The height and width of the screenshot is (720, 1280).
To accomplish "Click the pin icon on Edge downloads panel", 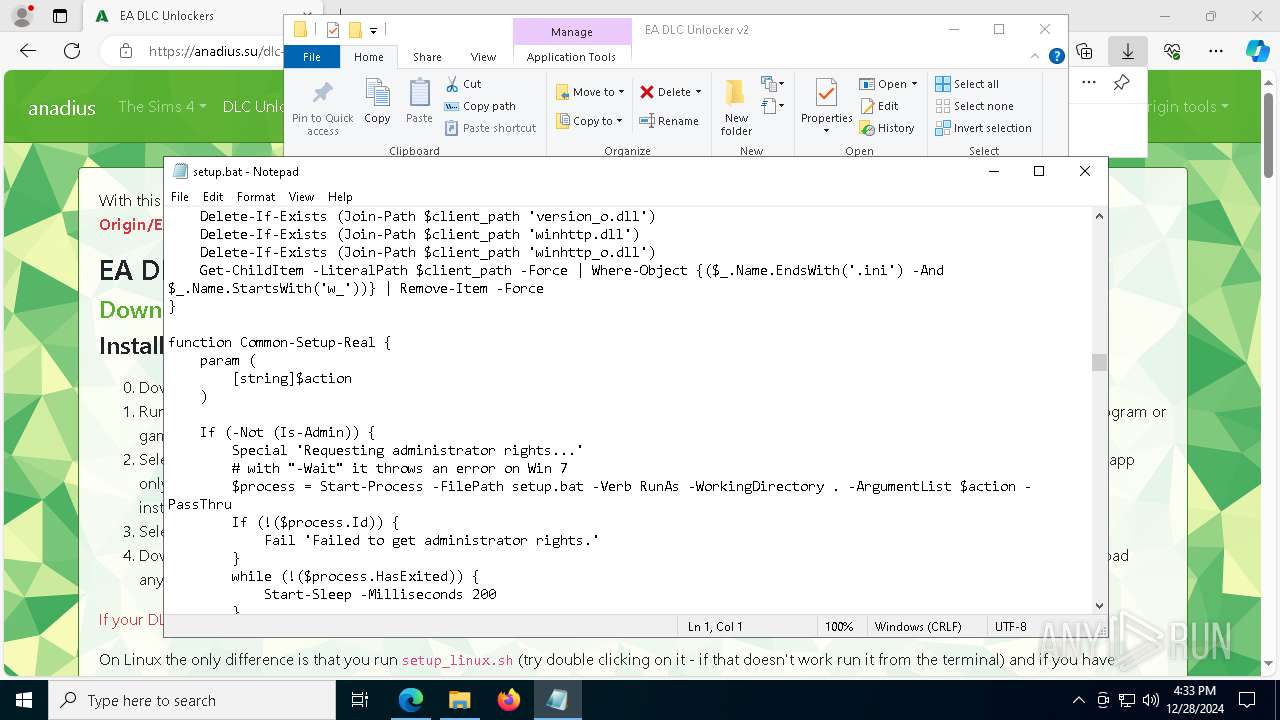I will click(1122, 83).
